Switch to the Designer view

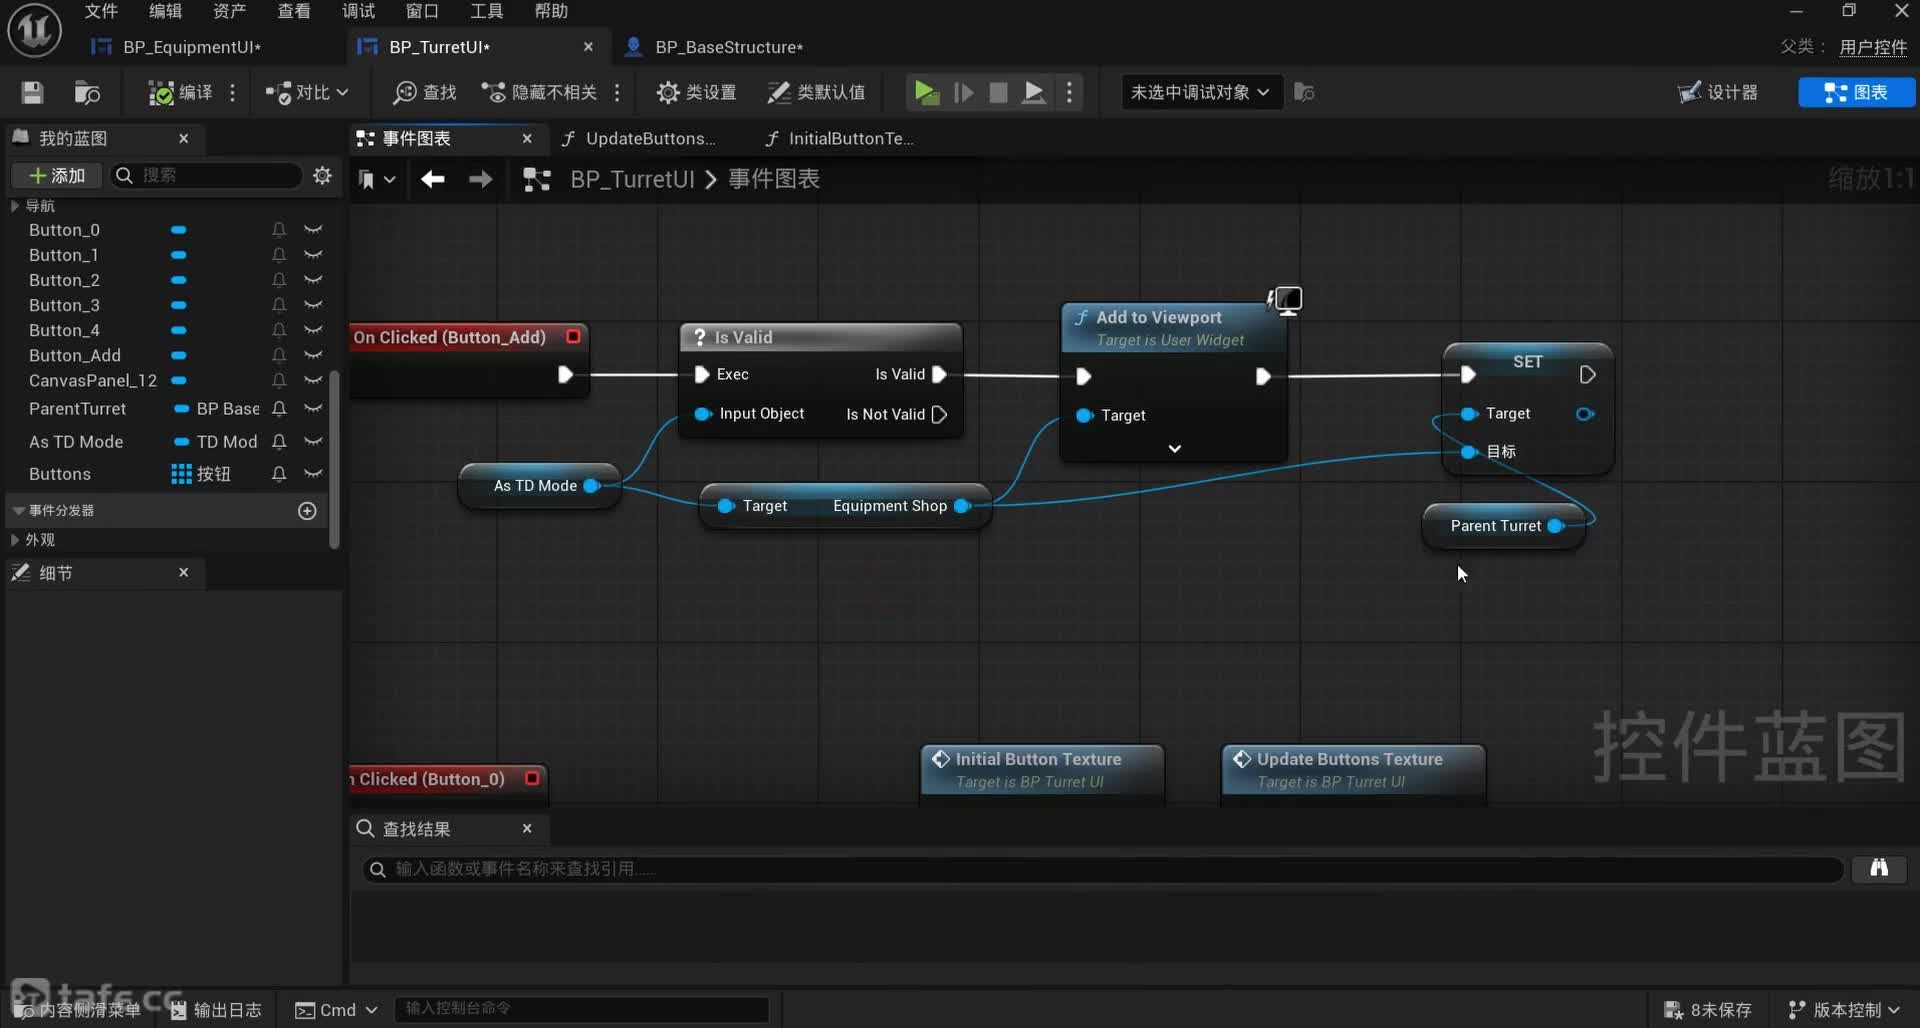click(1718, 93)
